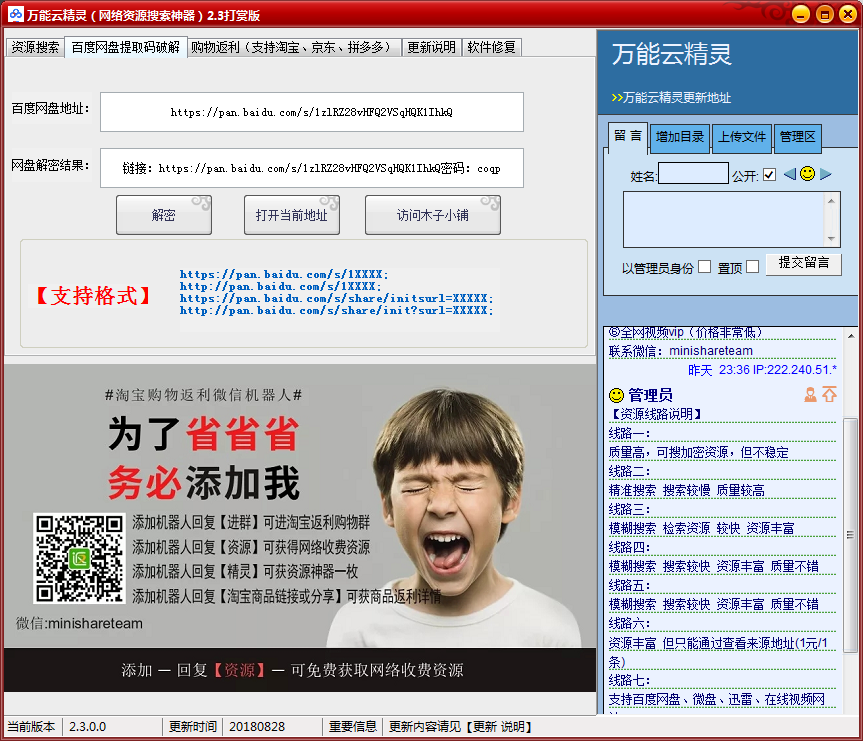This screenshot has height=741, width=863.
Task: Click 访问木子小铺 button
Action: tap(433, 215)
